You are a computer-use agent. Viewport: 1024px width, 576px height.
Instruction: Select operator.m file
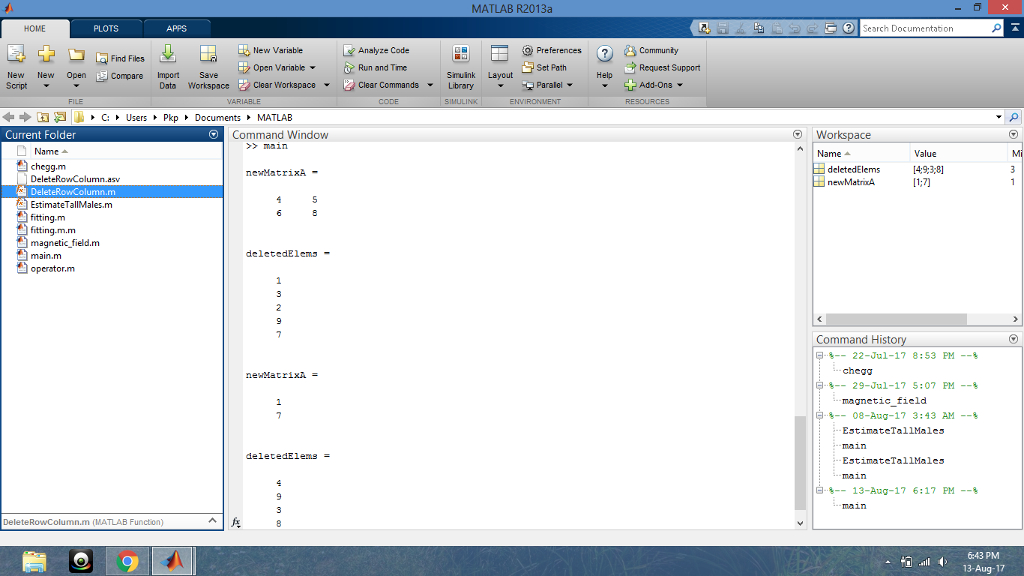pyautogui.click(x=52, y=268)
